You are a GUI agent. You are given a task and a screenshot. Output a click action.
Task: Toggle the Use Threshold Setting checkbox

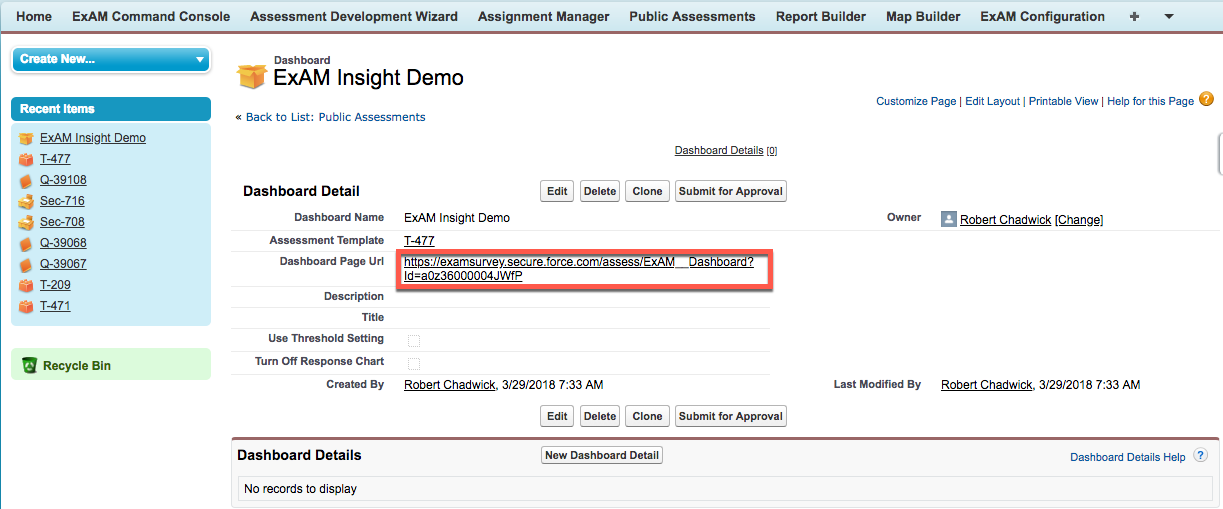point(414,341)
